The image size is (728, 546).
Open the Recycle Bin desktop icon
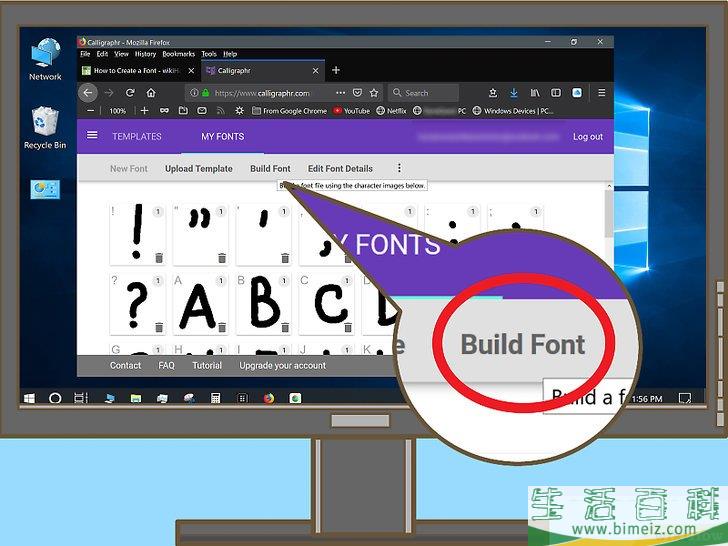click(x=45, y=128)
